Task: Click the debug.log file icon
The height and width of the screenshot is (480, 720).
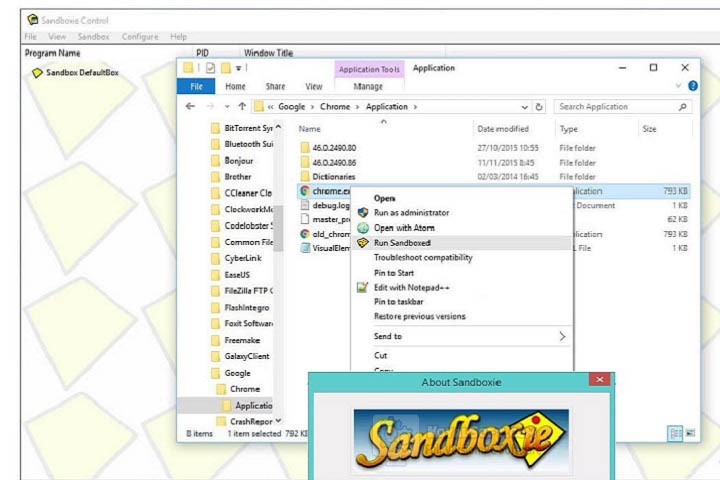Action: pyautogui.click(x=304, y=205)
